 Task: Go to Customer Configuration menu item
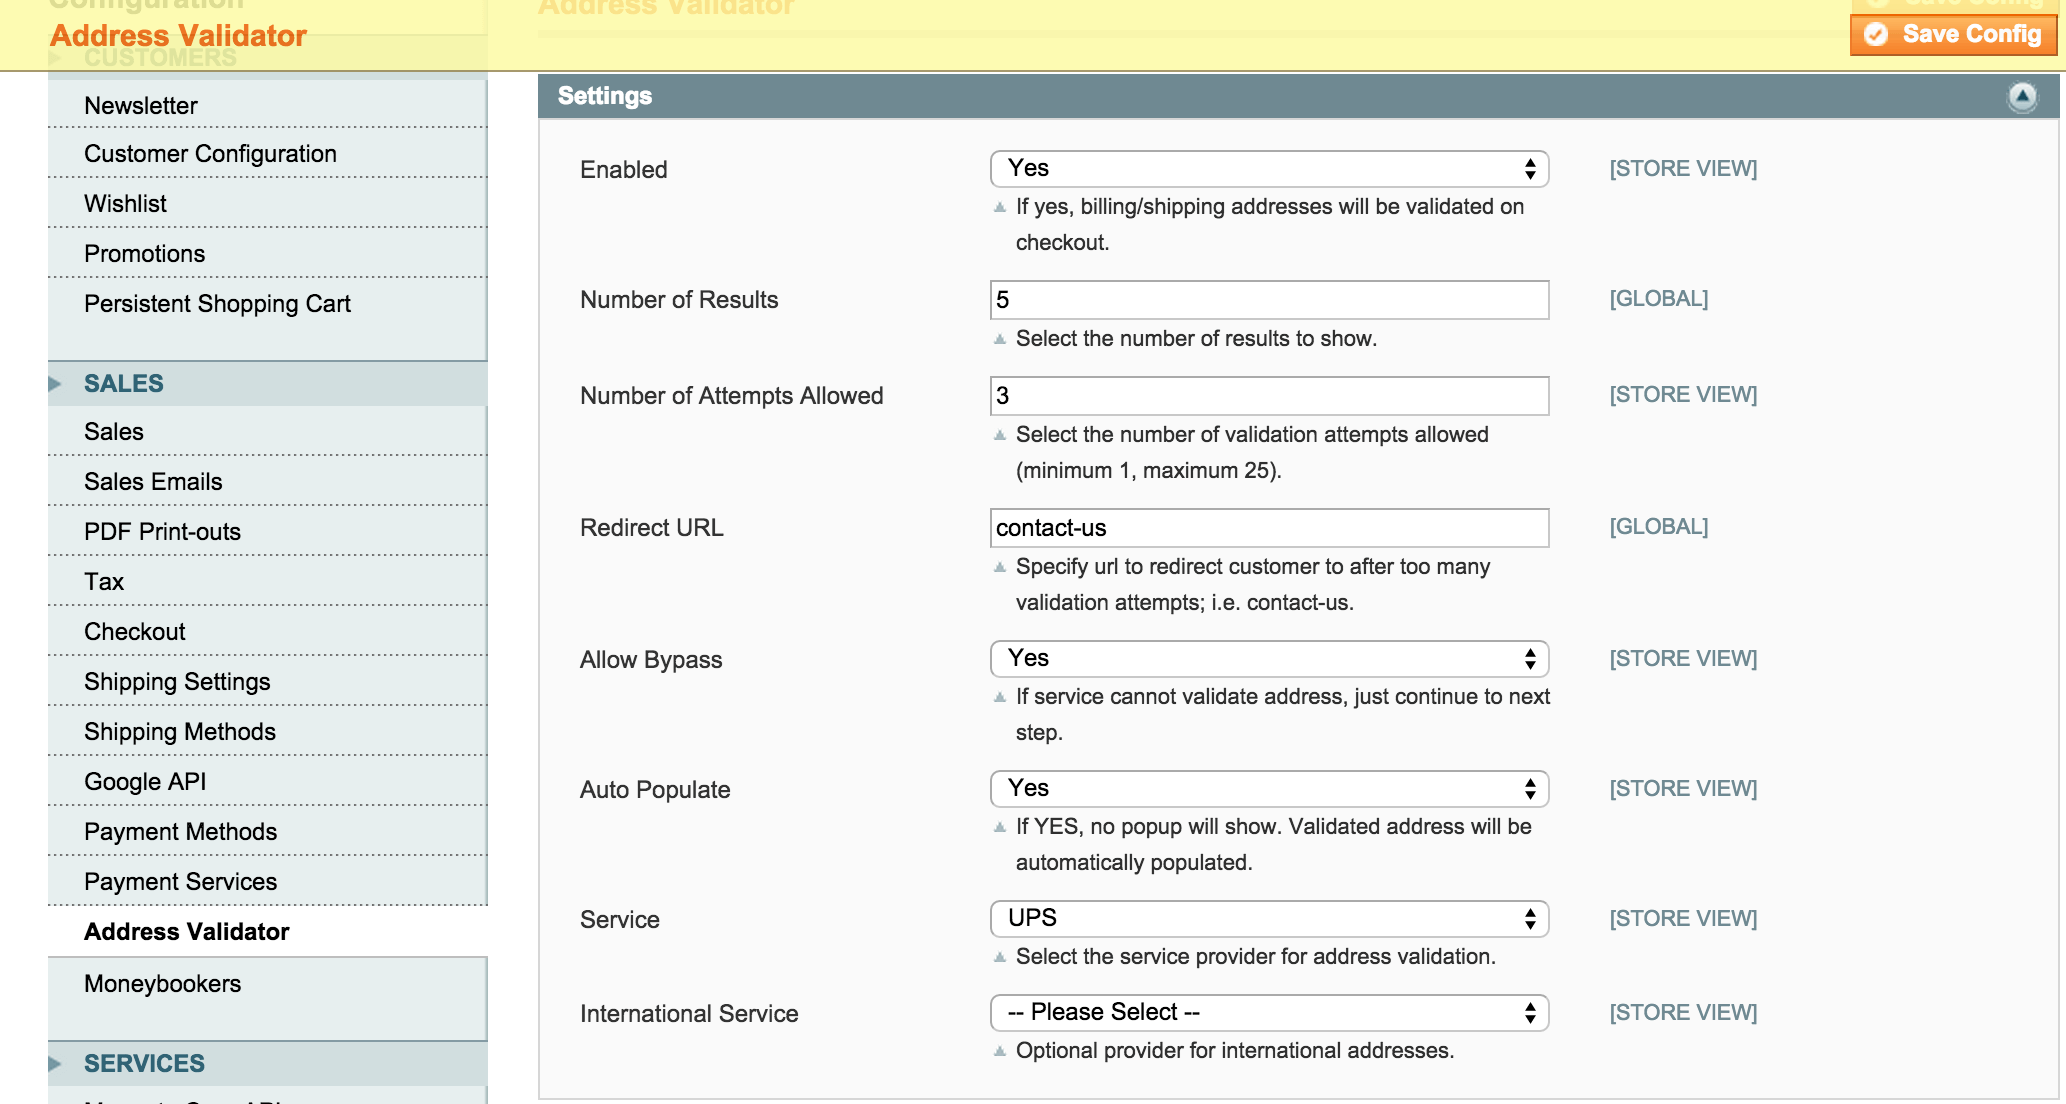pos(210,154)
